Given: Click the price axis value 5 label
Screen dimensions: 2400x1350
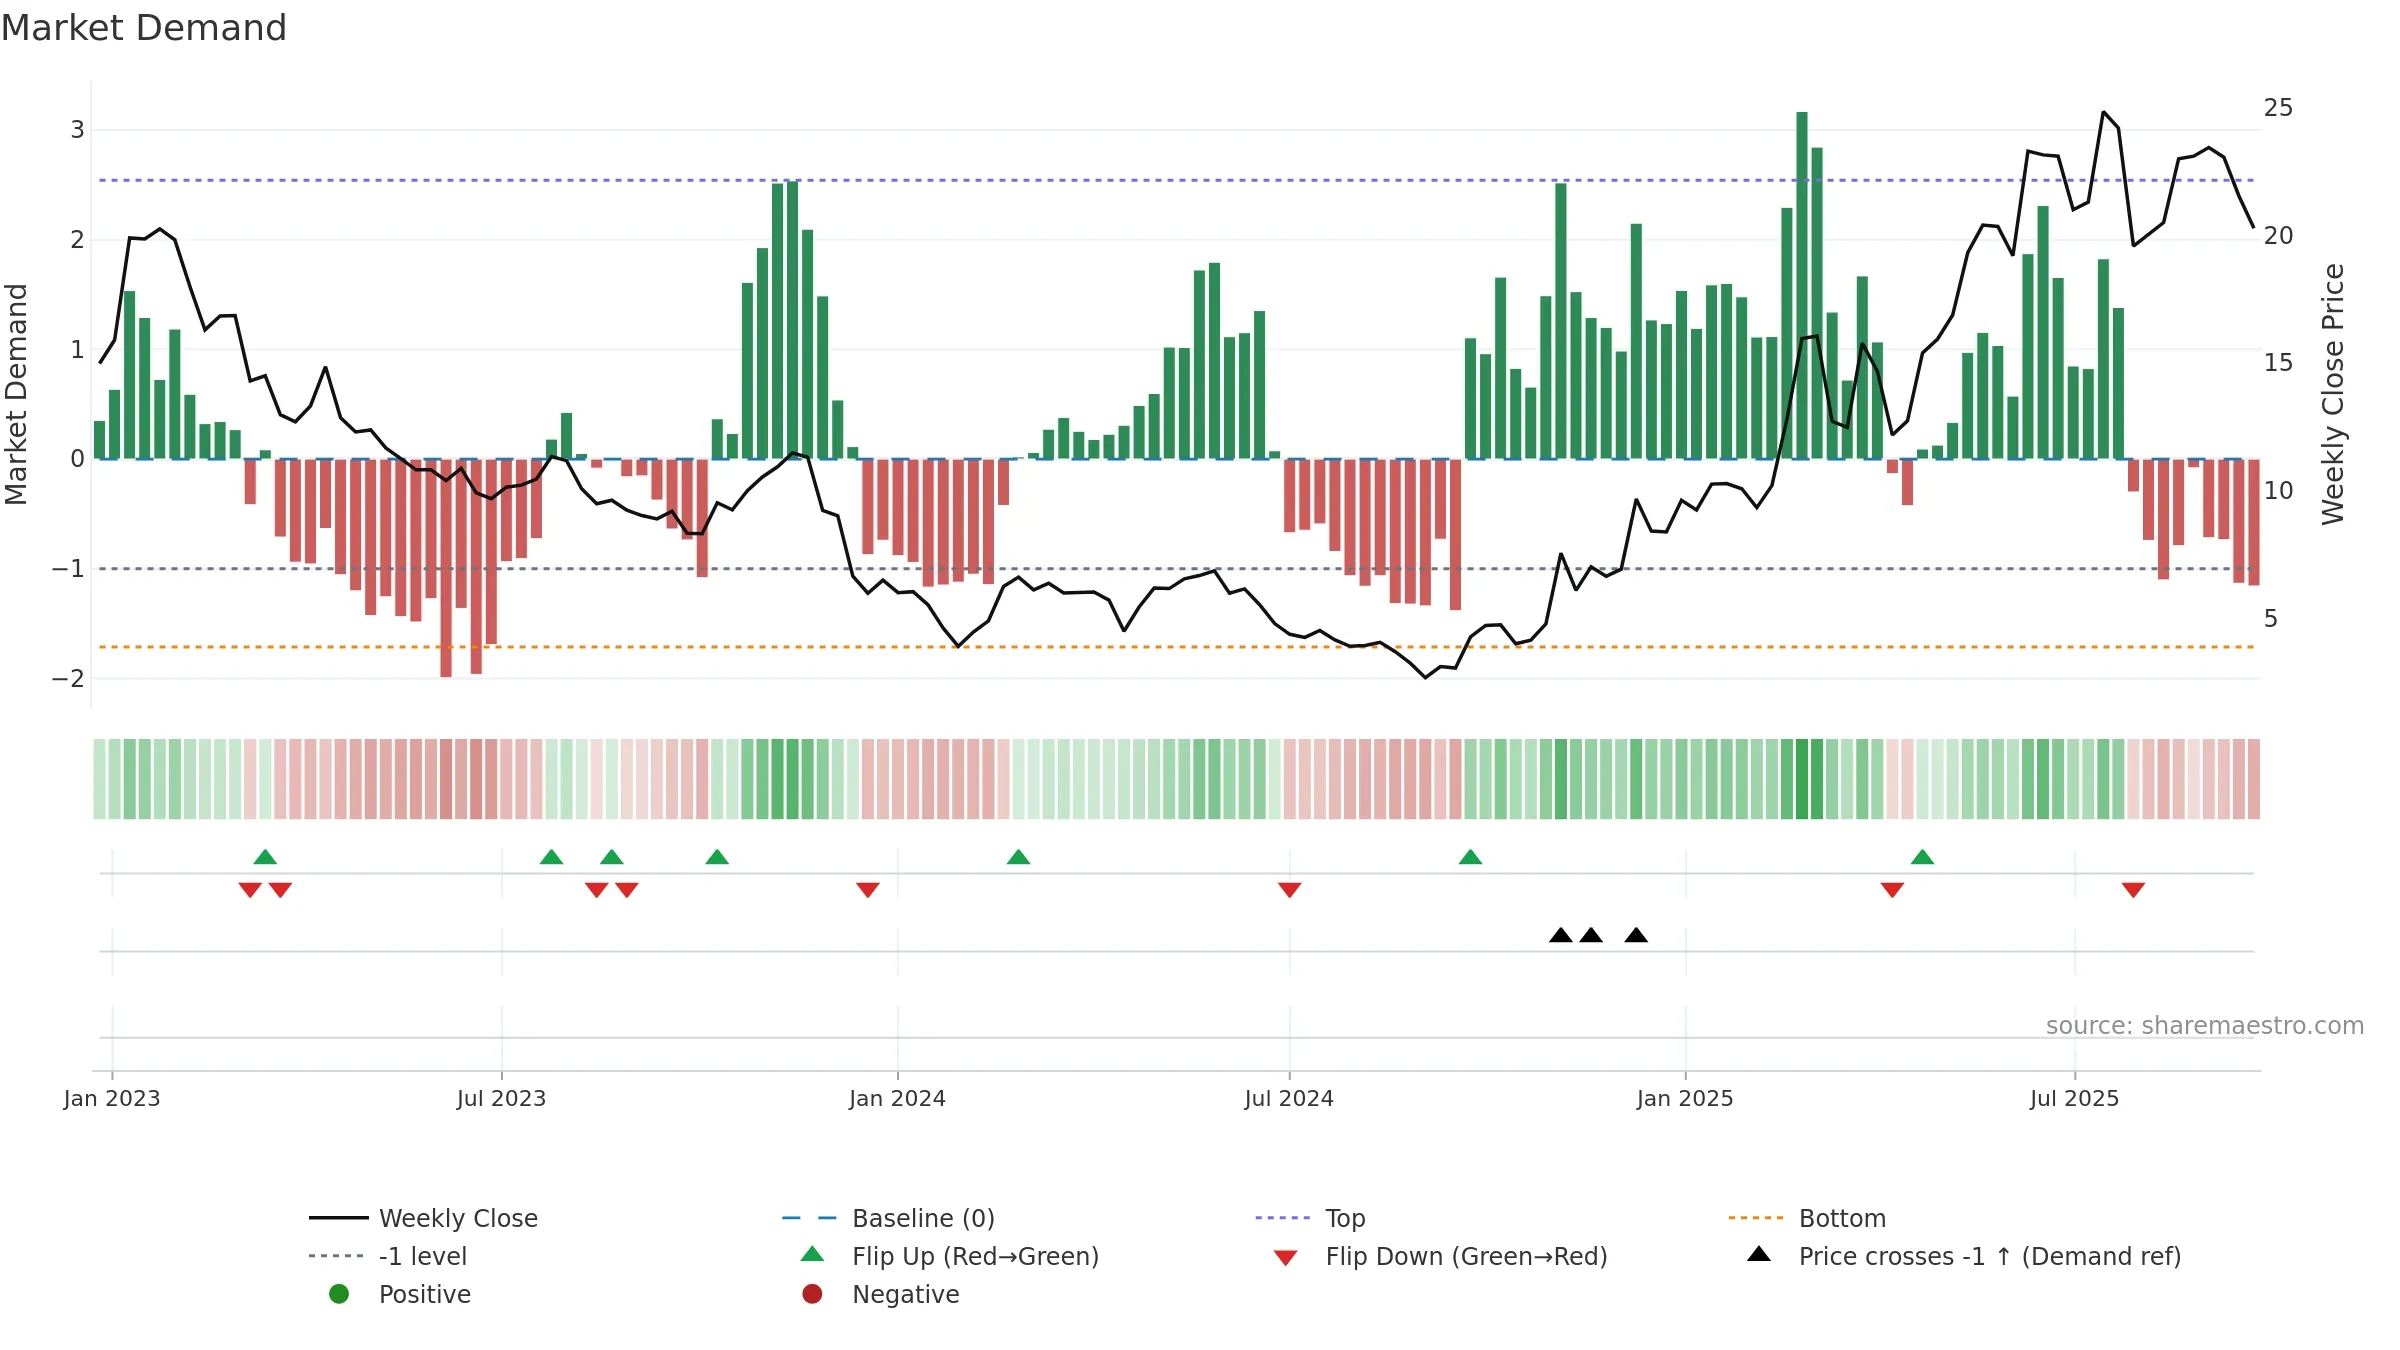Looking at the screenshot, I should 2271,619.
